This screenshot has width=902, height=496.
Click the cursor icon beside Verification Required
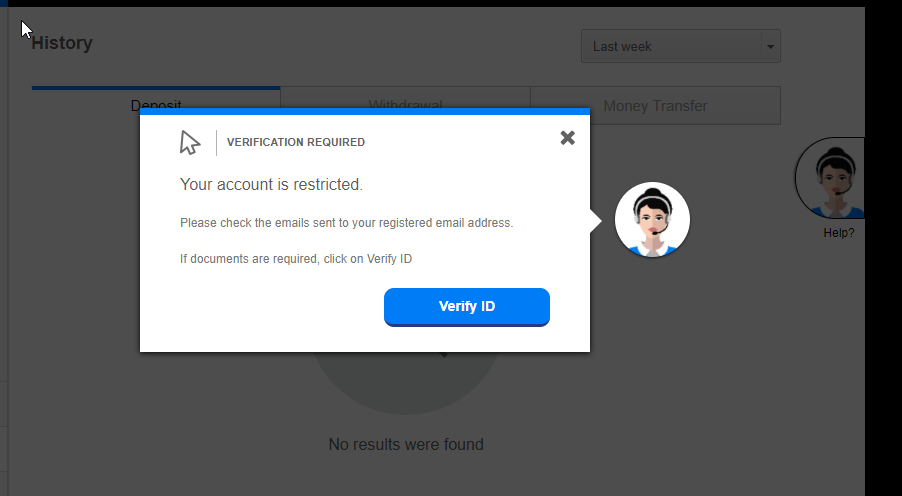click(x=190, y=143)
